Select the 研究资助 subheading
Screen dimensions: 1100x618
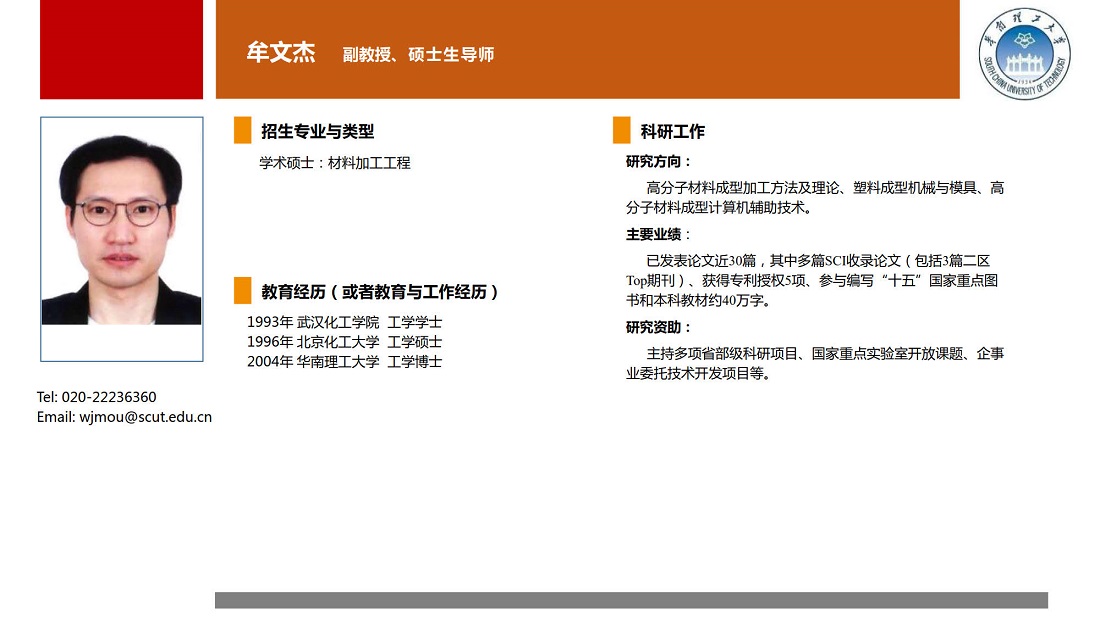click(658, 327)
